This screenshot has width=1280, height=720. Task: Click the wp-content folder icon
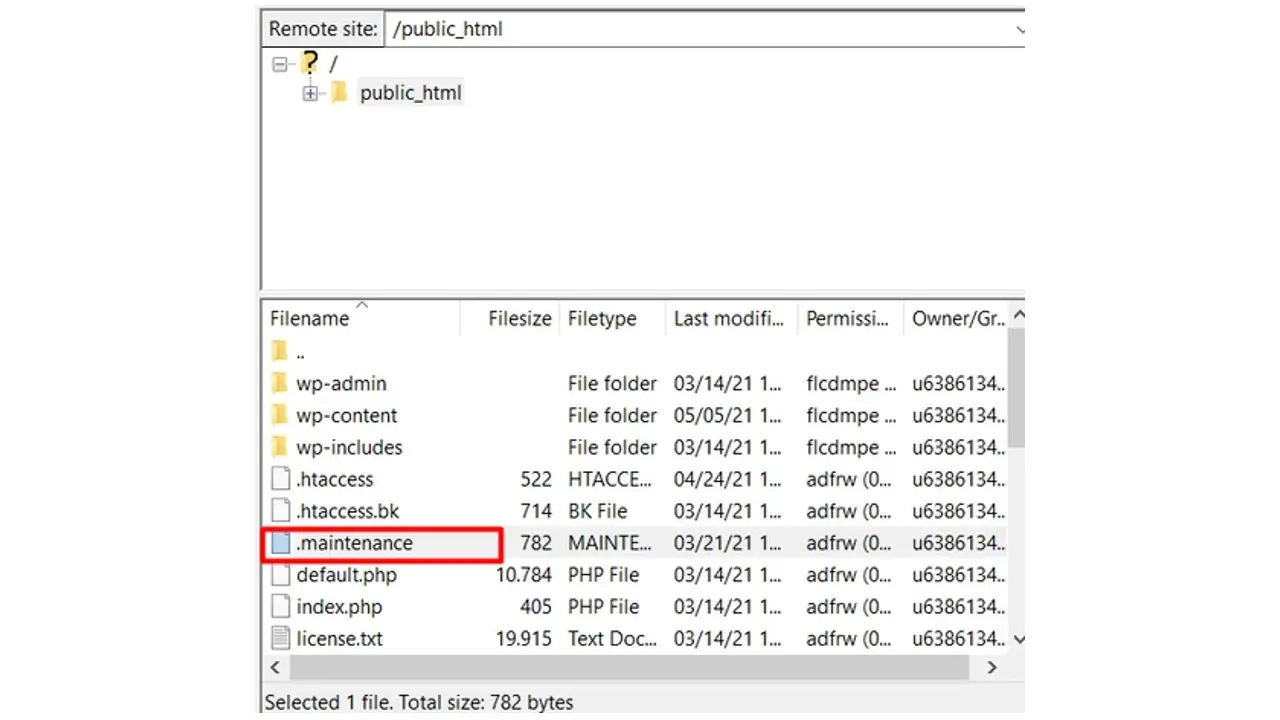click(280, 415)
